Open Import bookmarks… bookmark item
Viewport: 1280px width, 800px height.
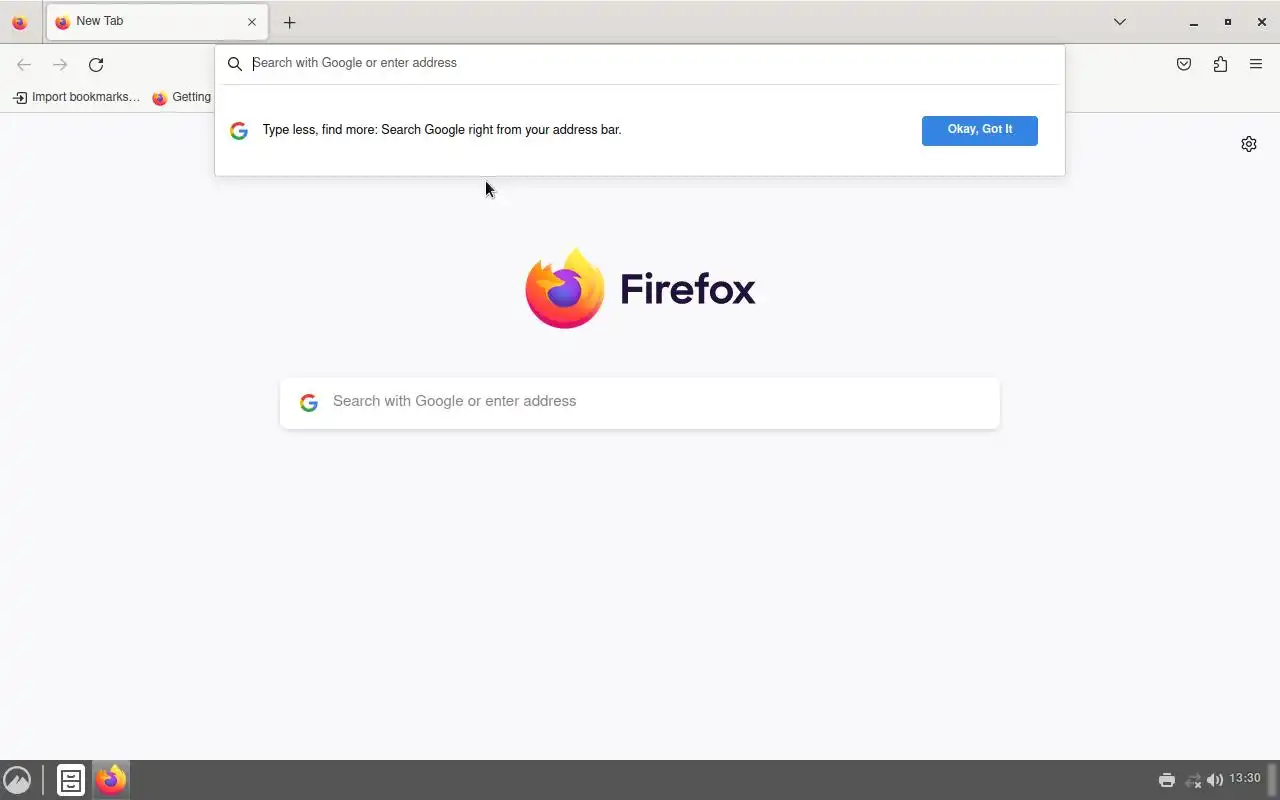tap(76, 97)
